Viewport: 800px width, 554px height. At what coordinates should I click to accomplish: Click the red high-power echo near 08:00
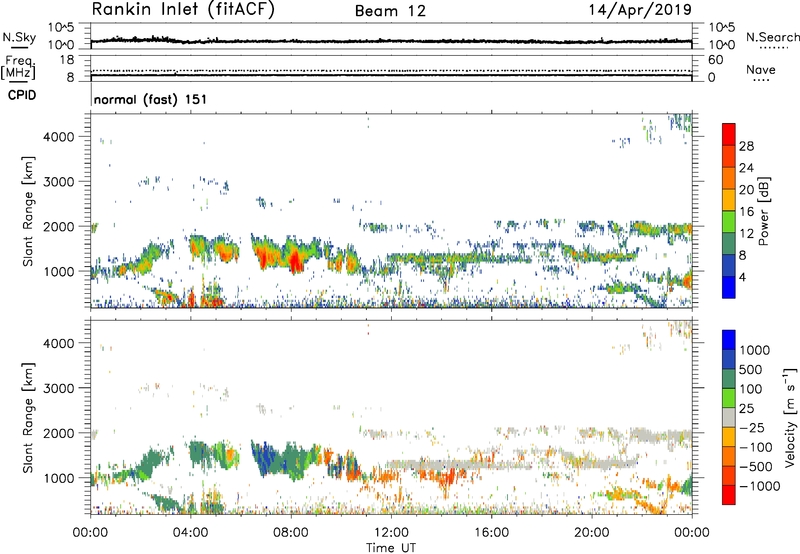tap(295, 262)
